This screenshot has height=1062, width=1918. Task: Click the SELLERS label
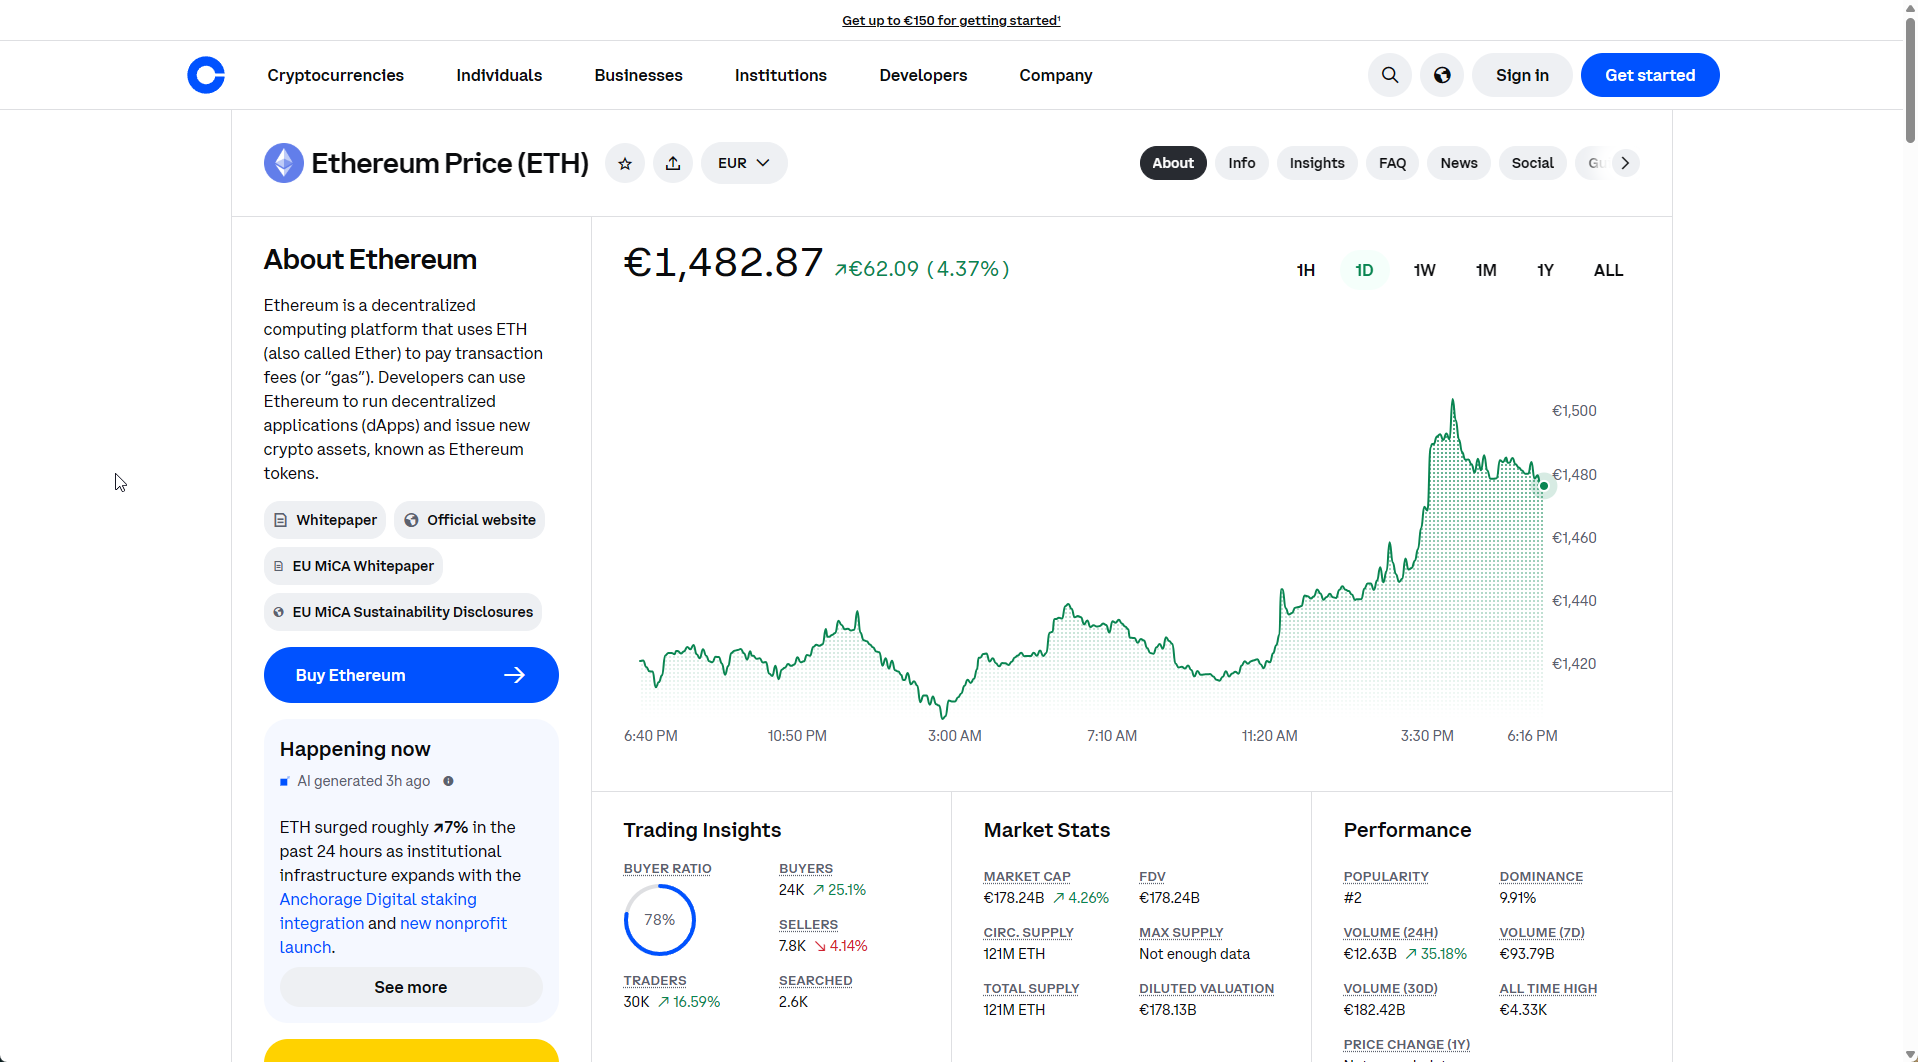pyautogui.click(x=808, y=925)
